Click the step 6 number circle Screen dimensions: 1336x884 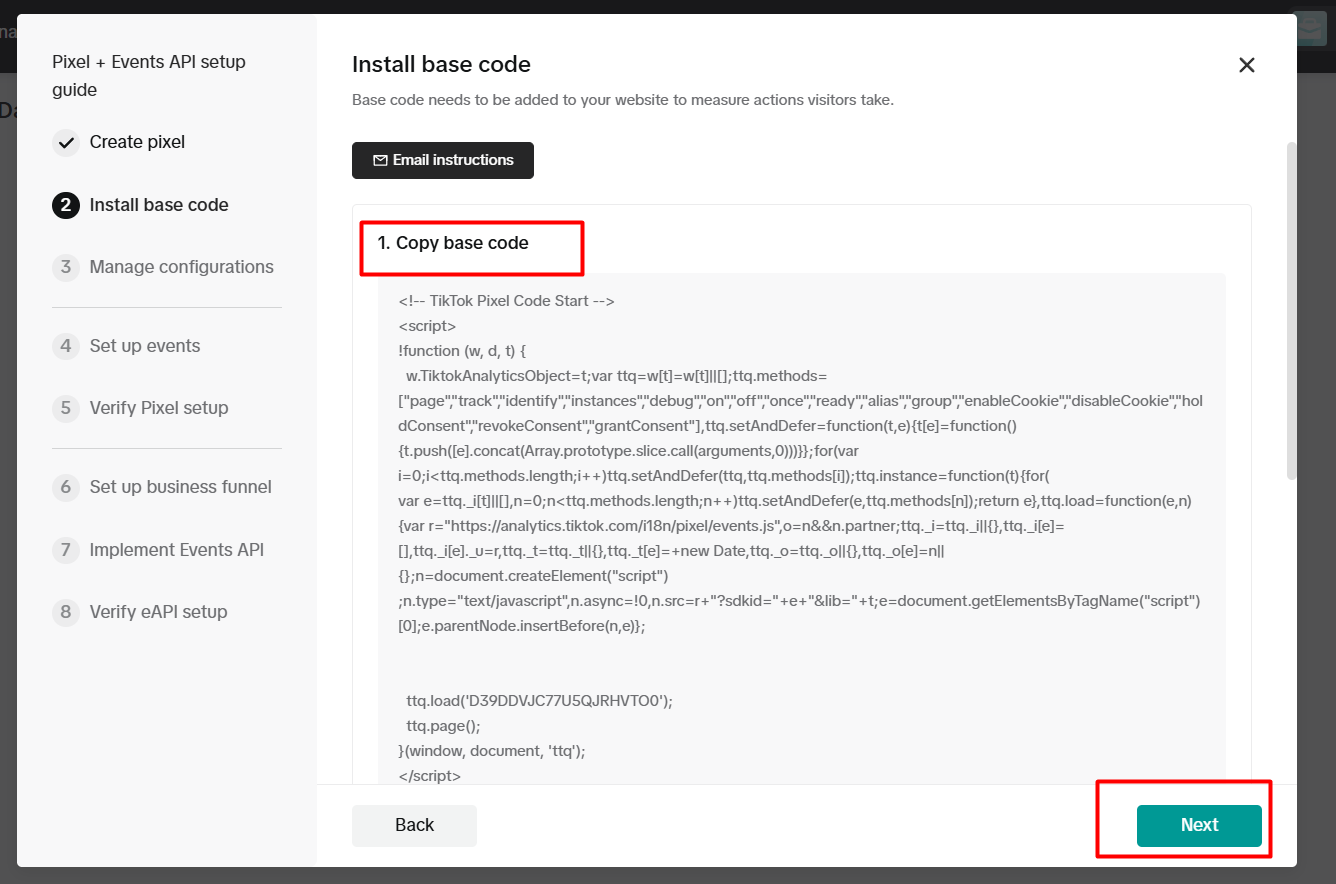(x=66, y=487)
